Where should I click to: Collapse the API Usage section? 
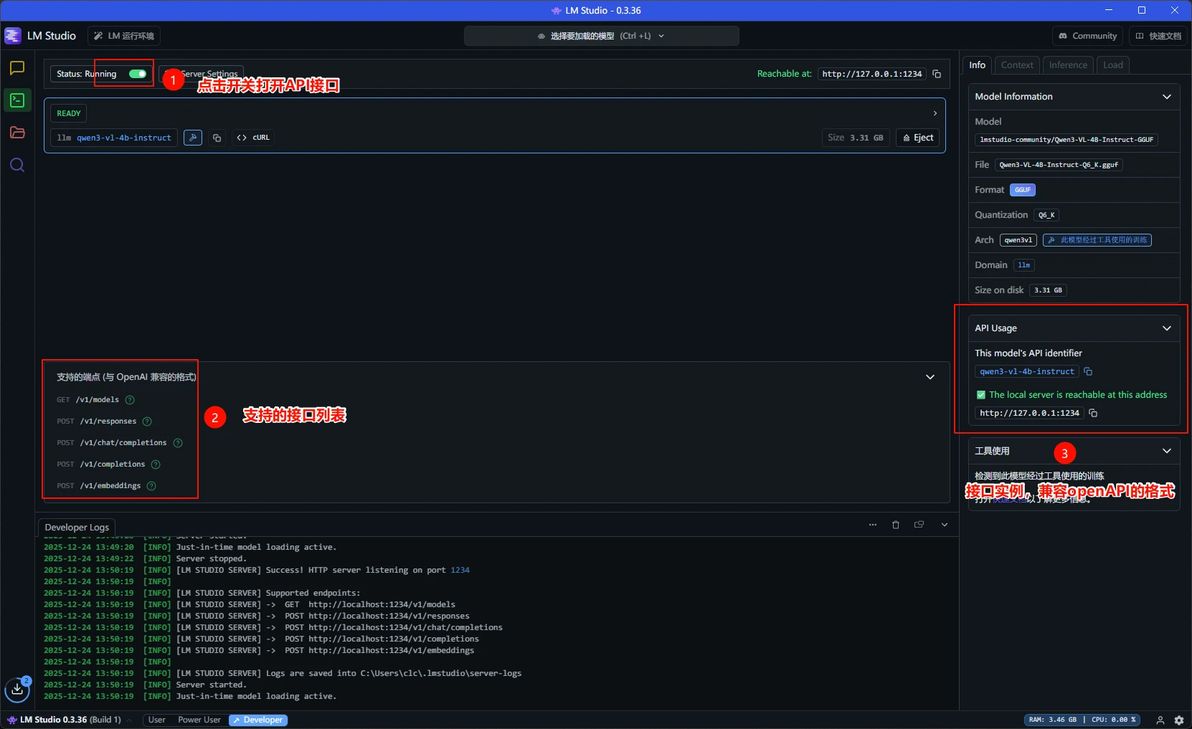click(x=1166, y=328)
